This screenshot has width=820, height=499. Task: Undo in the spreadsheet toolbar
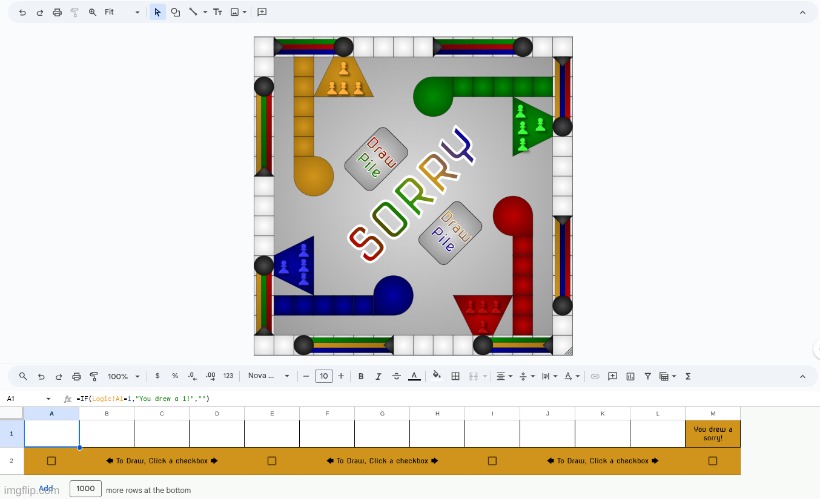pyautogui.click(x=41, y=376)
